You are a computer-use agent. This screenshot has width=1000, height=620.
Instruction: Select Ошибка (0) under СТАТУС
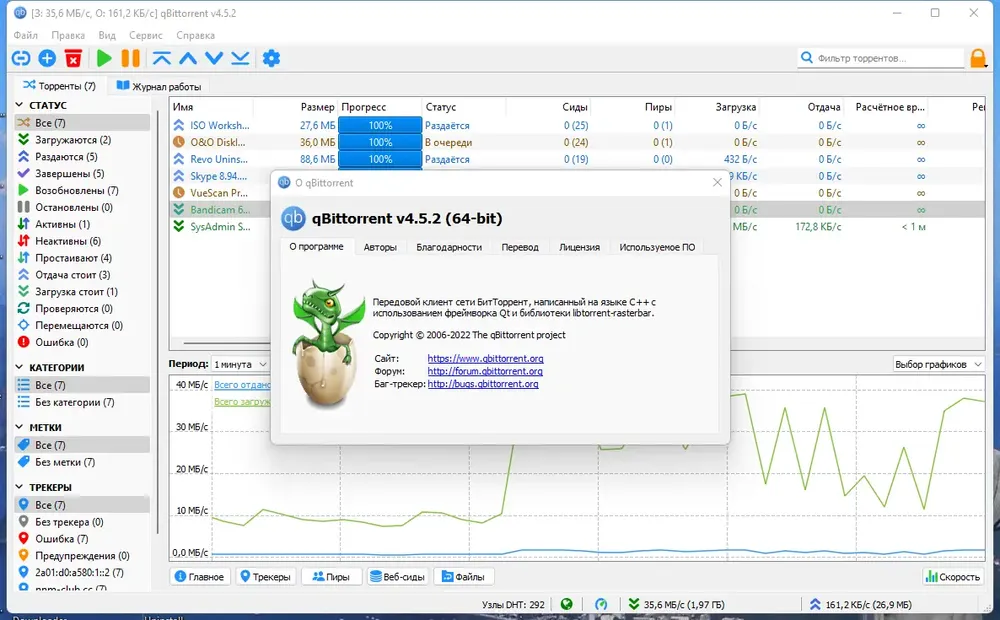tap(82, 343)
